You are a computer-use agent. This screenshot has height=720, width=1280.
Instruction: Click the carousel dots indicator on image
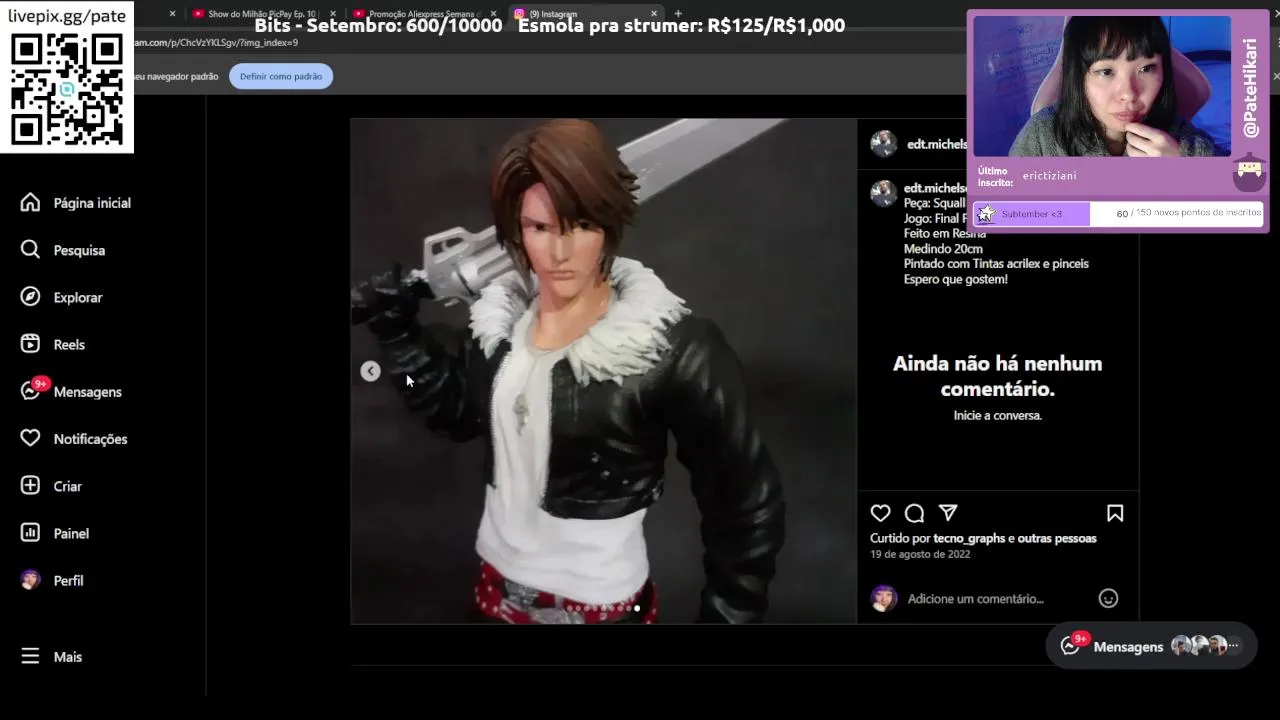[604, 608]
